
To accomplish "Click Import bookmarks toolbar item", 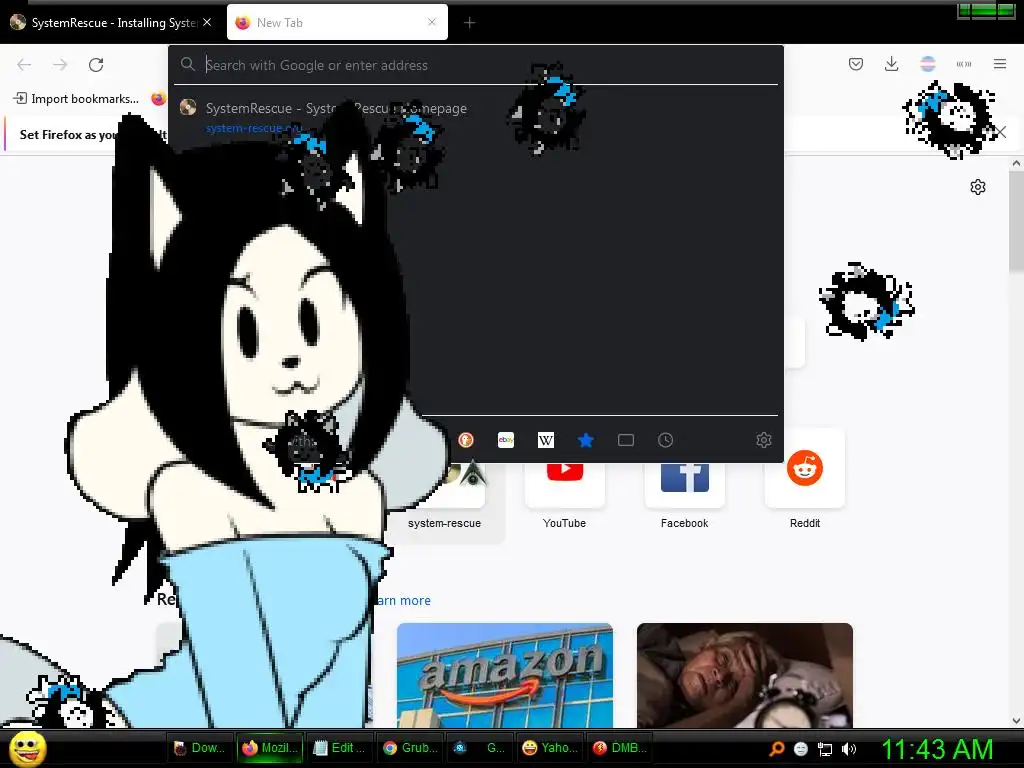I will point(76,99).
